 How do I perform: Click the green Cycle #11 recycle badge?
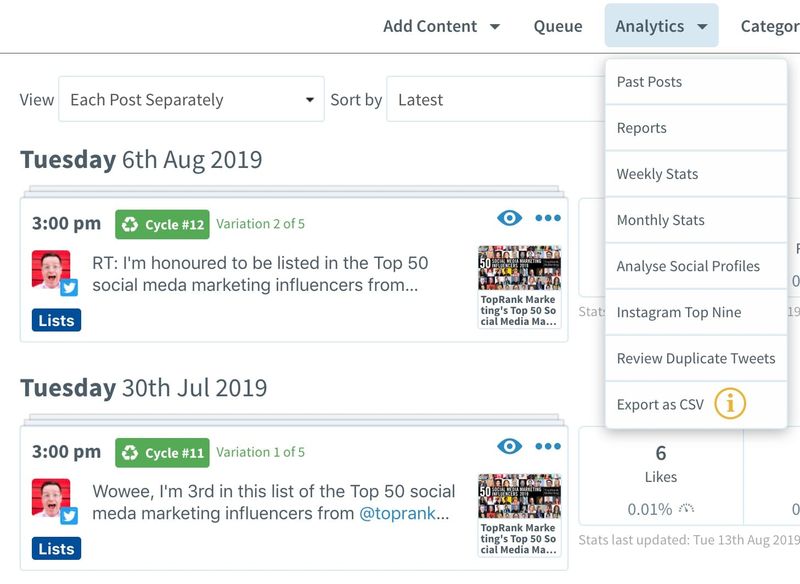[x=162, y=452]
